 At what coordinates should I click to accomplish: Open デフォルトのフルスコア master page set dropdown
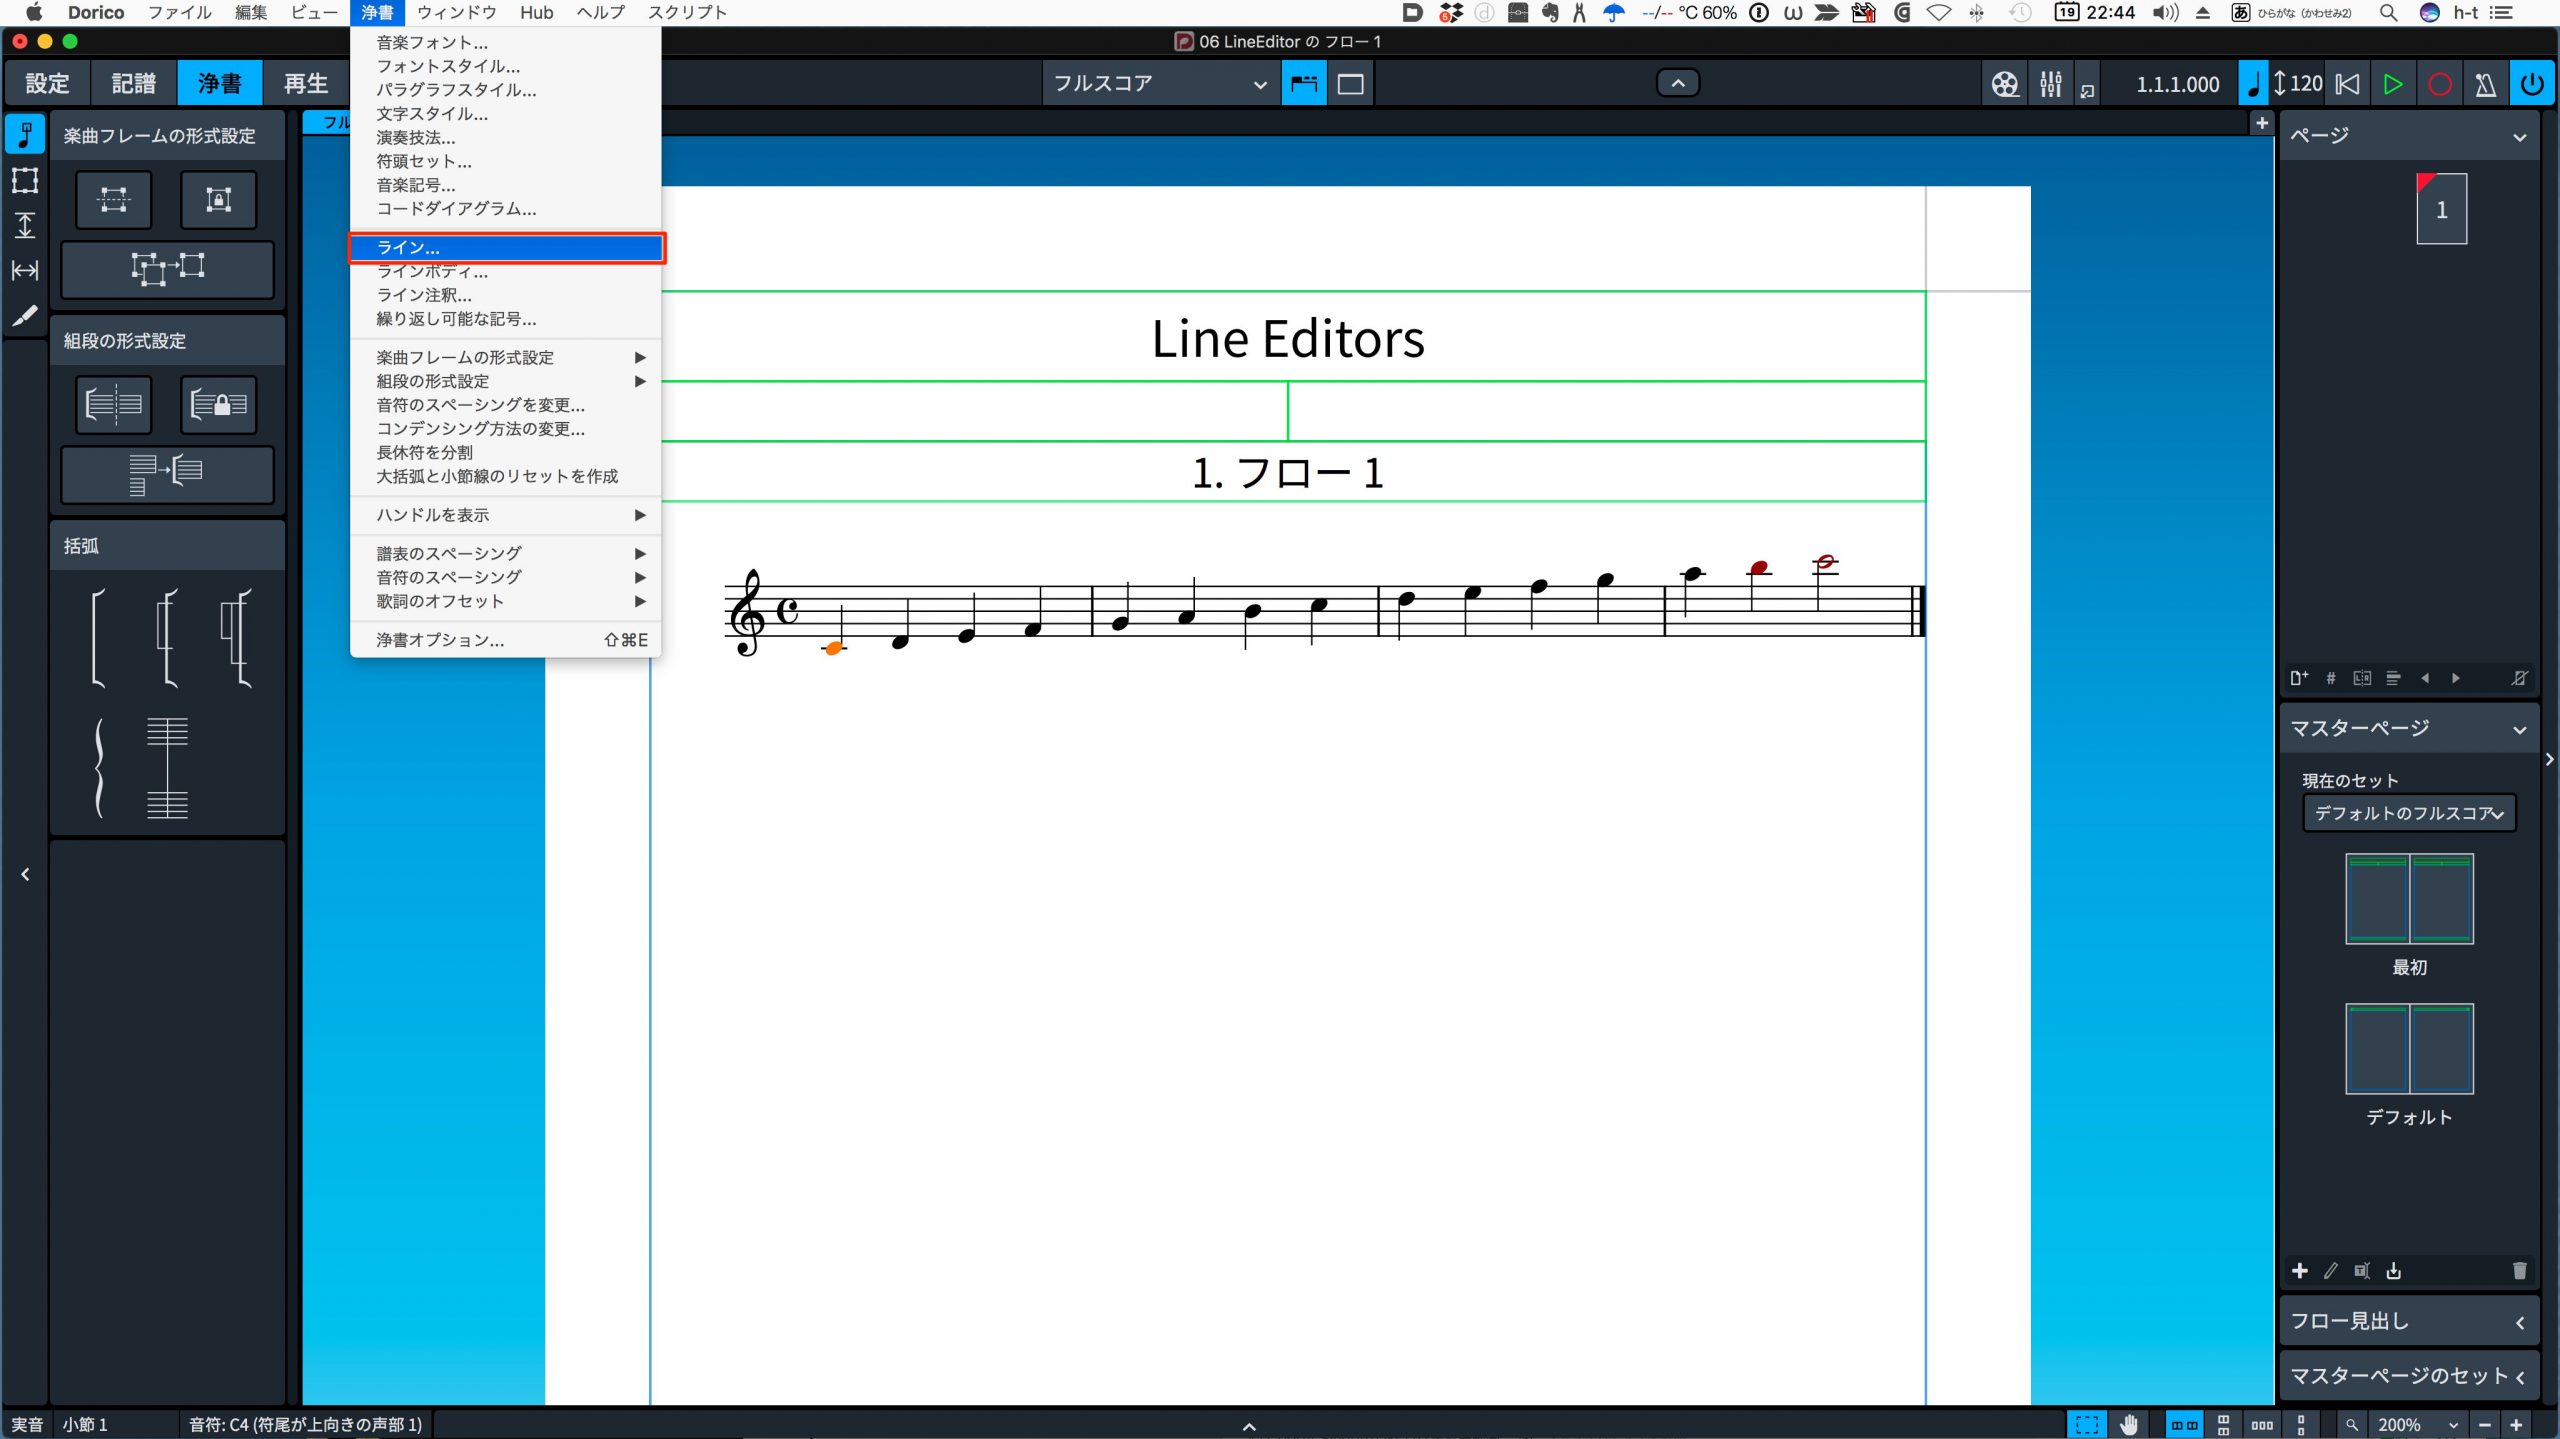2408,813
